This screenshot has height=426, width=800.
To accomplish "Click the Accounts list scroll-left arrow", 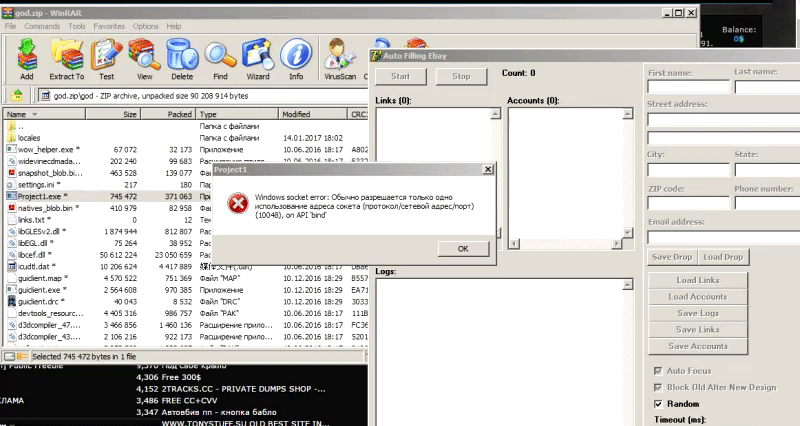I will (x=514, y=244).
